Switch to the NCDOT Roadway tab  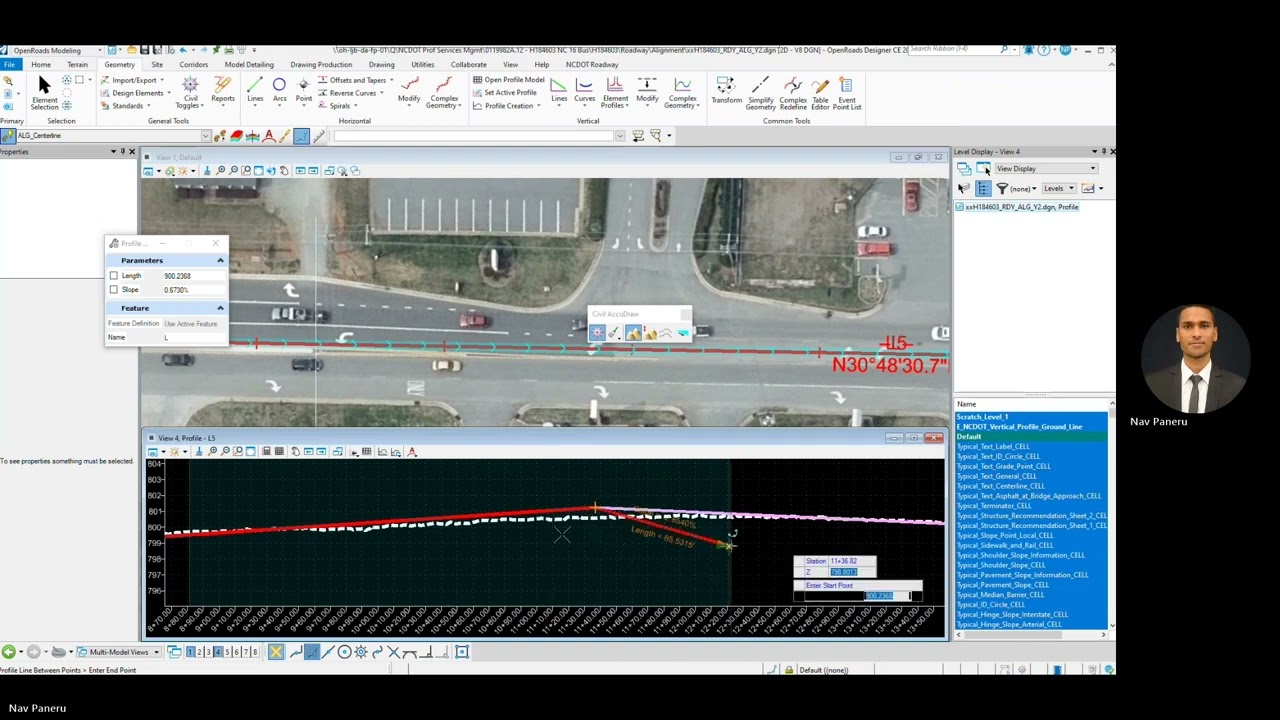pyautogui.click(x=592, y=65)
